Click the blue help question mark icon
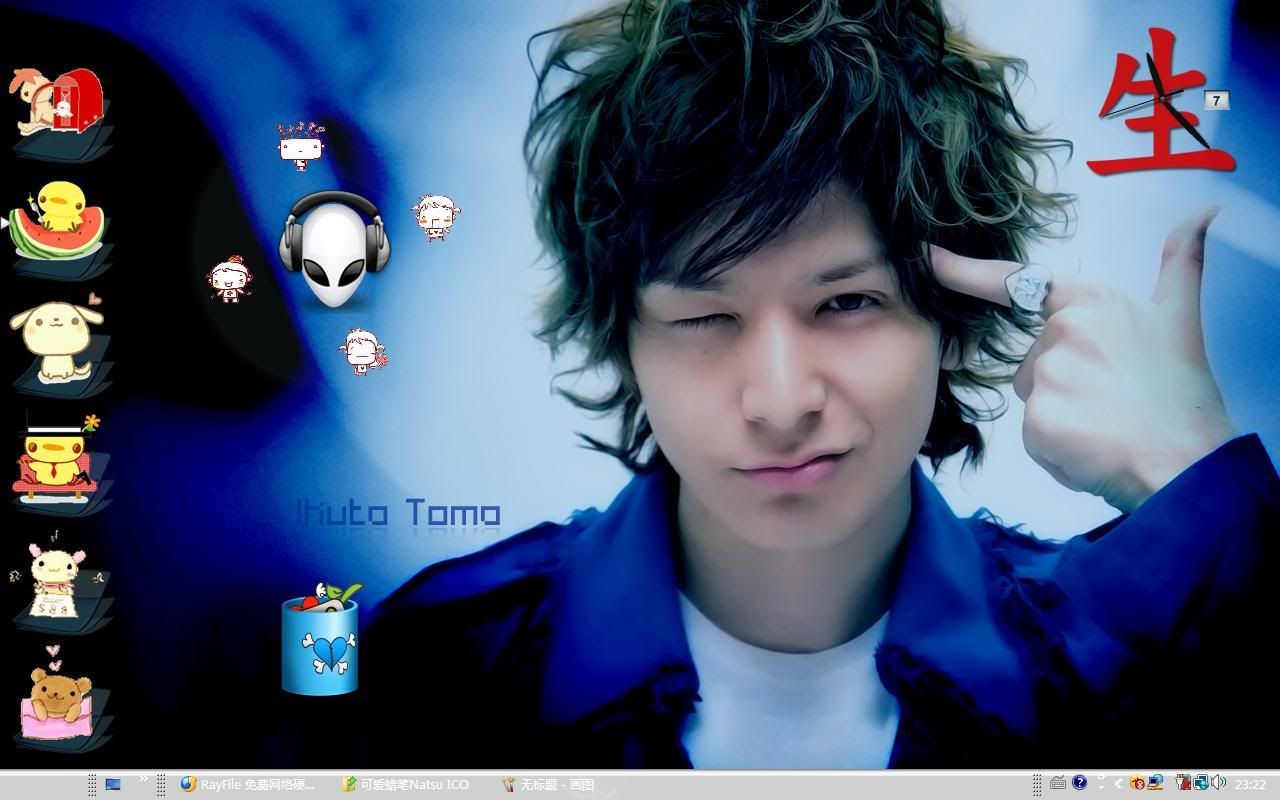The height and width of the screenshot is (800, 1280). point(1080,783)
